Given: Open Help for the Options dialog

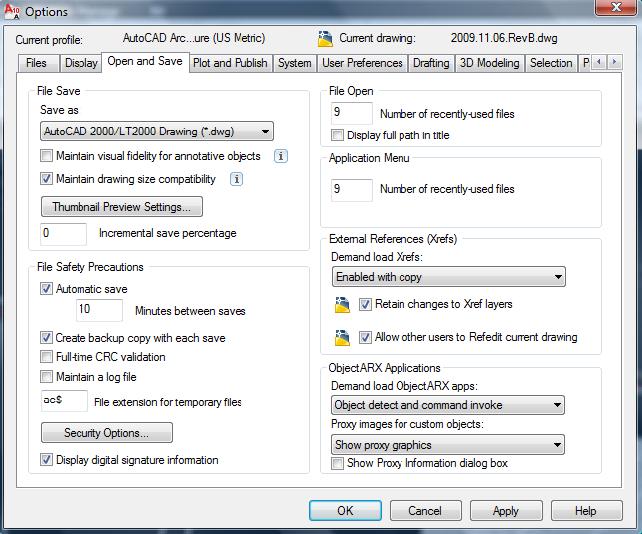Looking at the screenshot, I should pos(586,511).
